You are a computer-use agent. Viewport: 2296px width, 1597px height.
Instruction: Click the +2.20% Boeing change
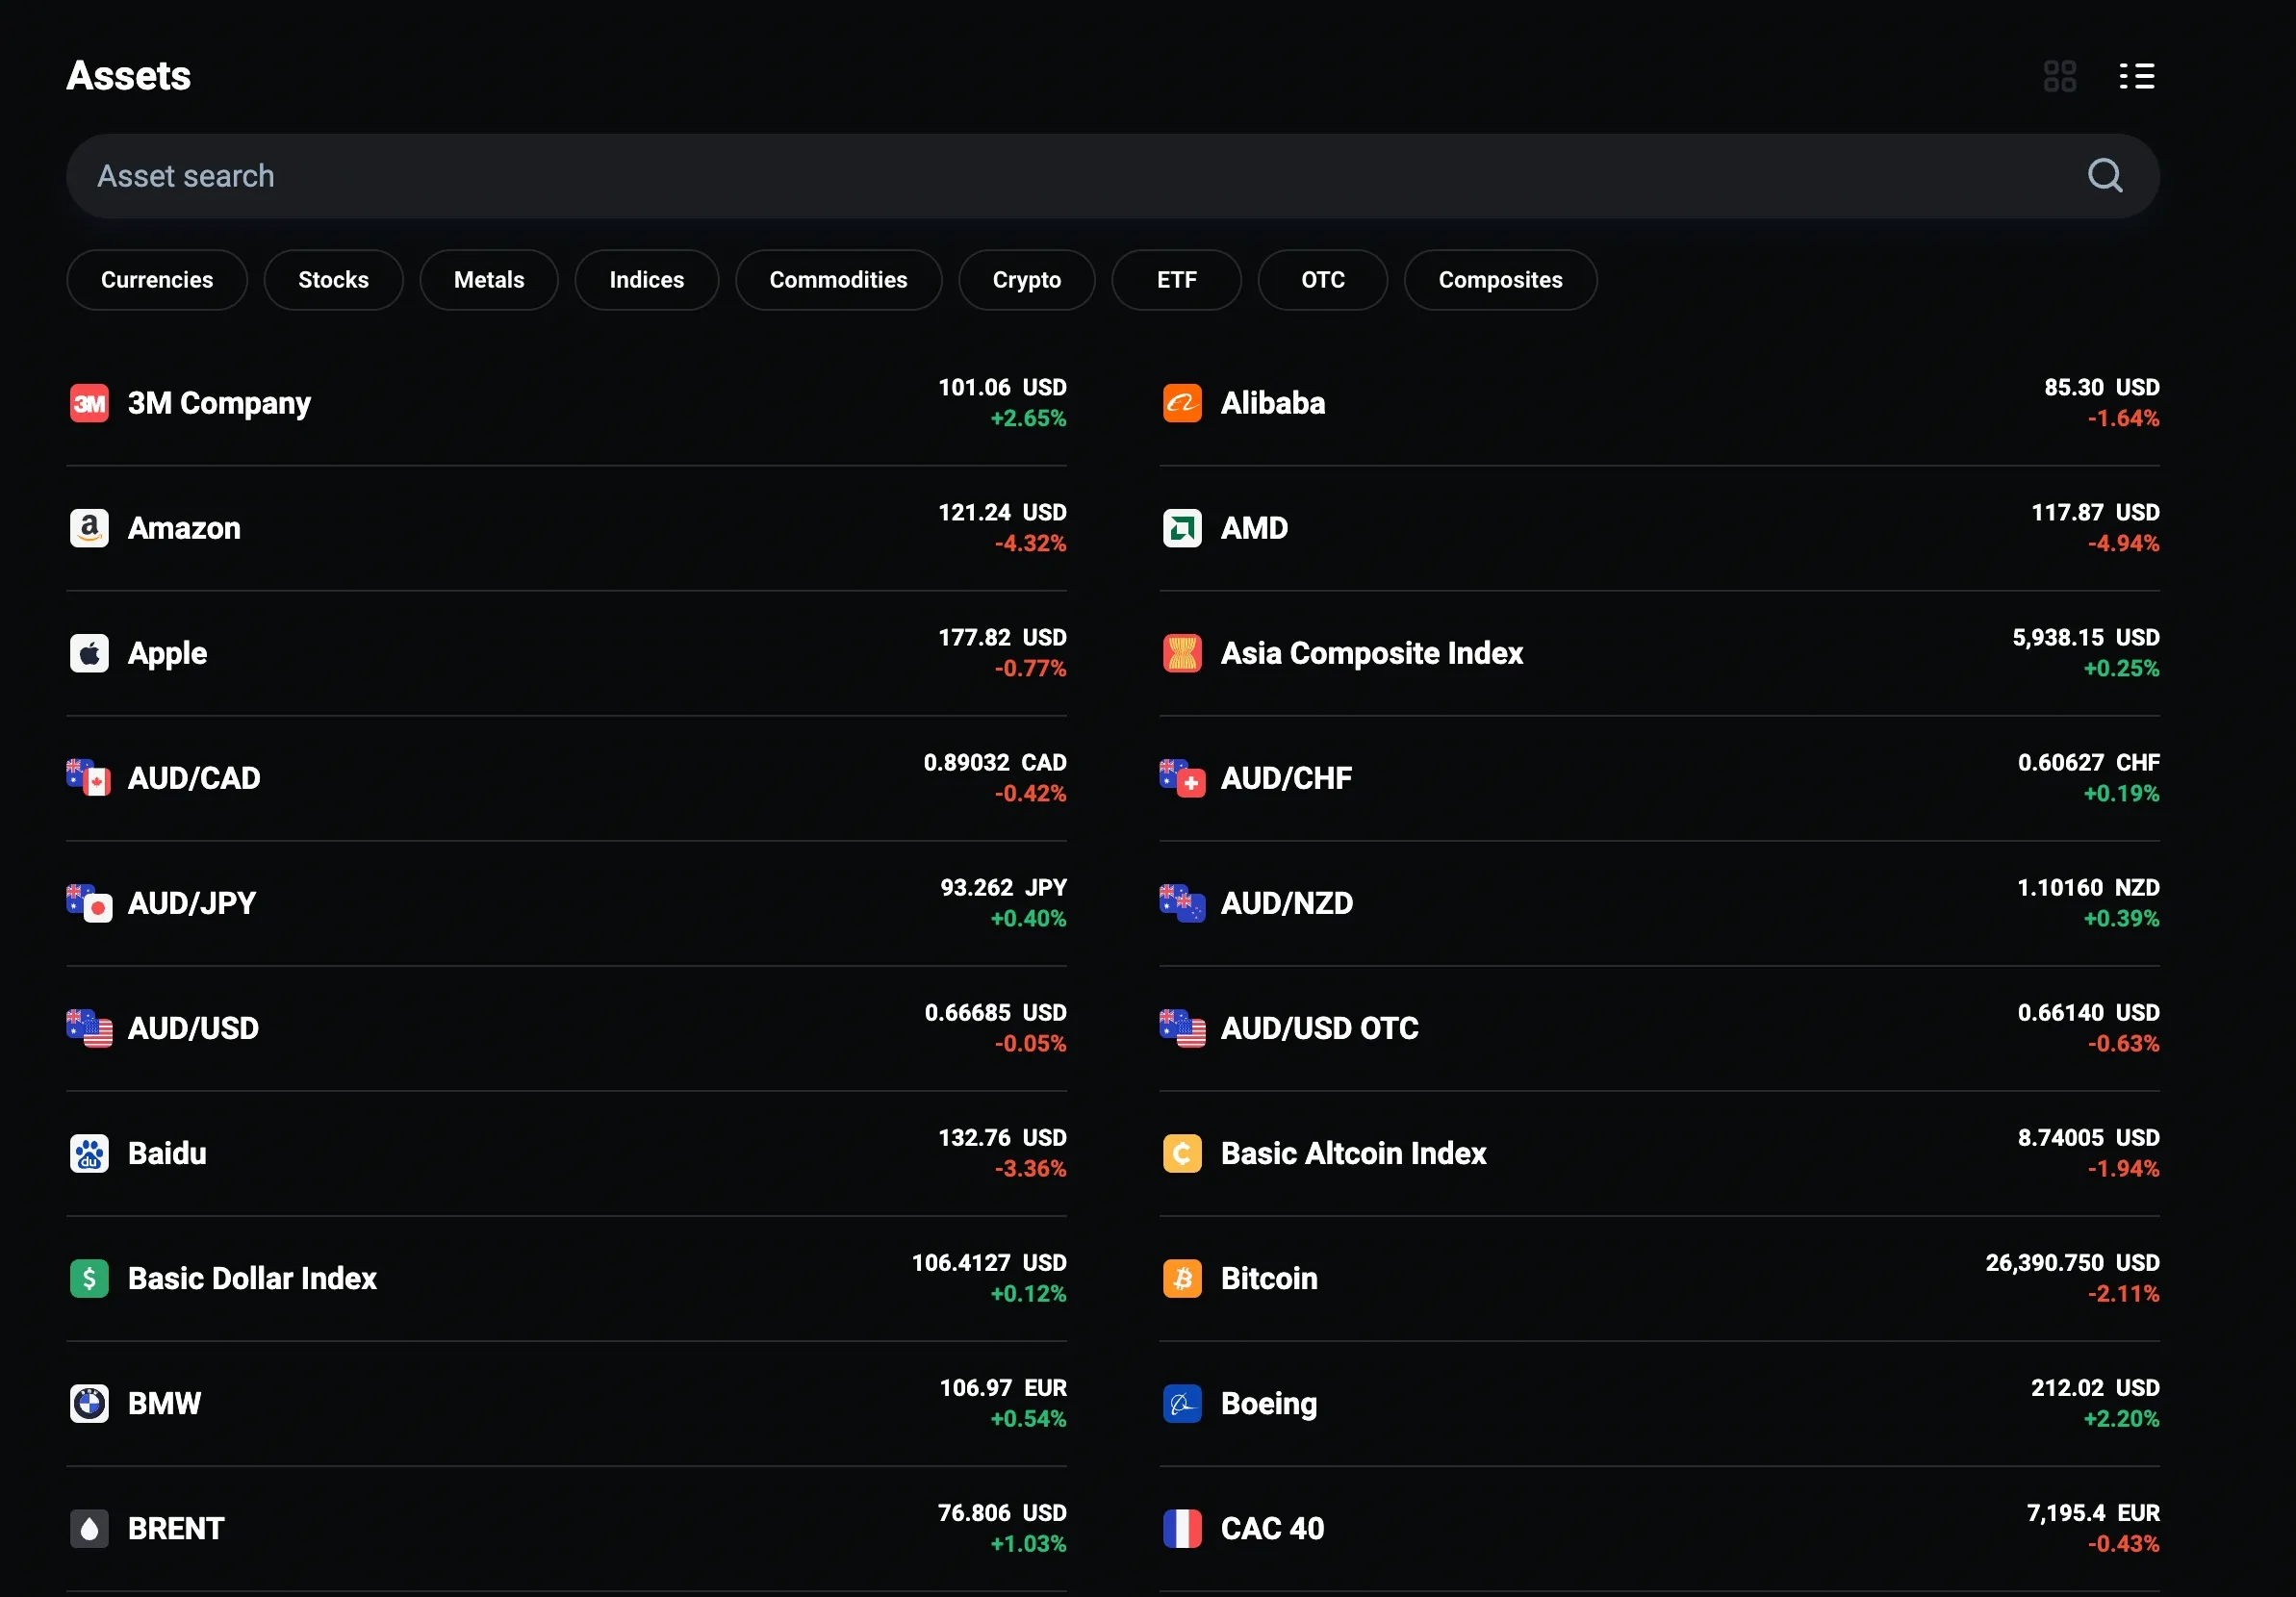[2121, 1418]
